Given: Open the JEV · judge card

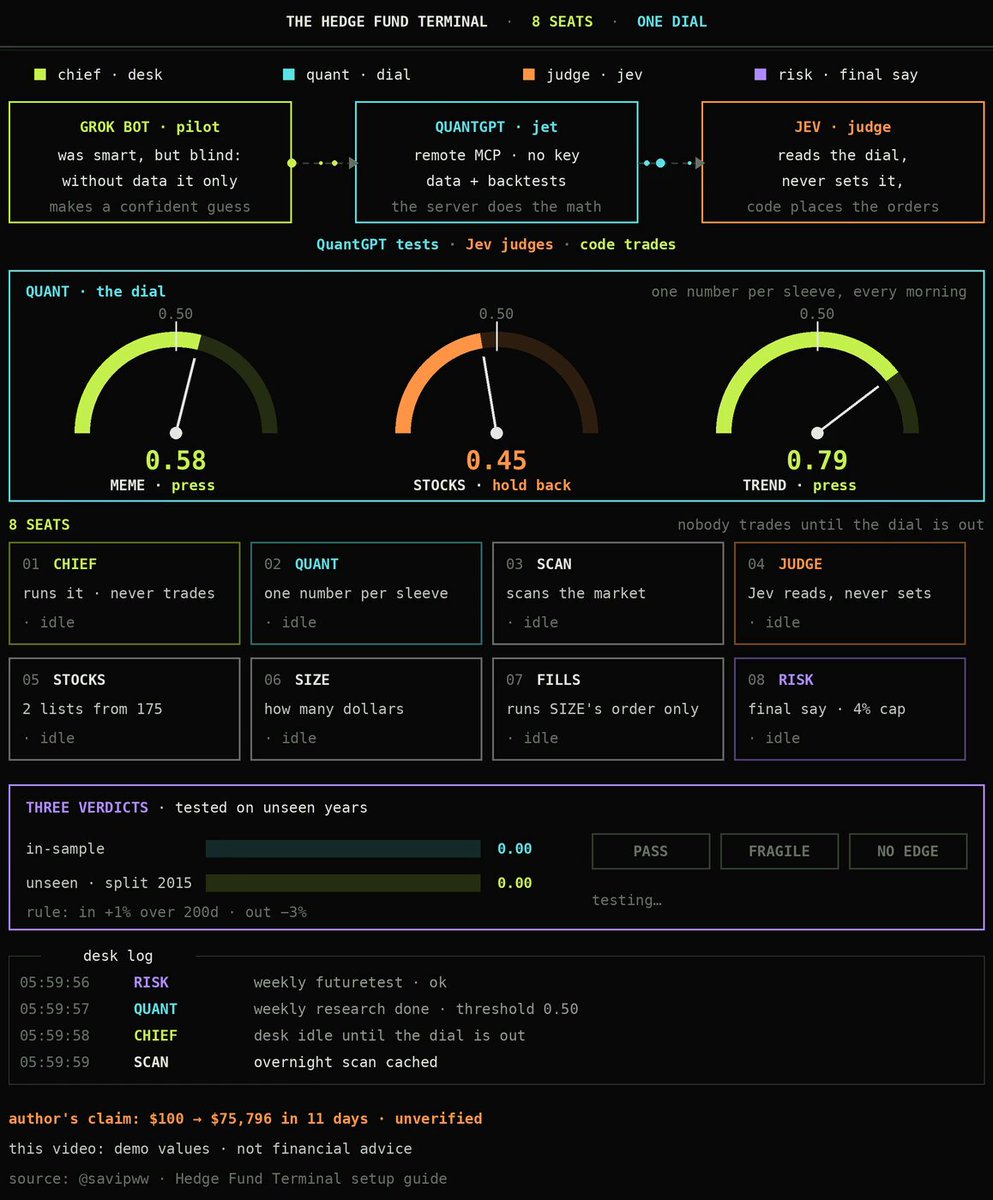Looking at the screenshot, I should coord(843,162).
